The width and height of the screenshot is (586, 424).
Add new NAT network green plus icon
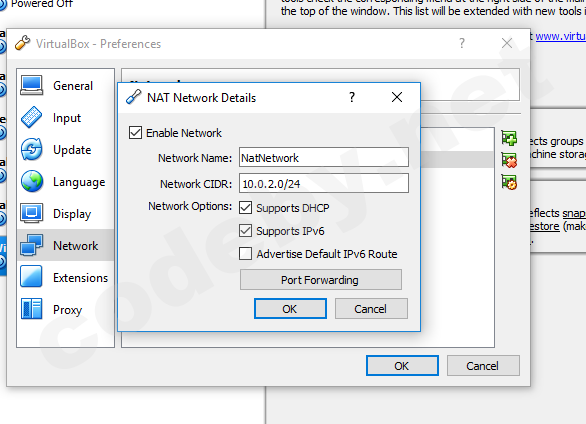509,138
